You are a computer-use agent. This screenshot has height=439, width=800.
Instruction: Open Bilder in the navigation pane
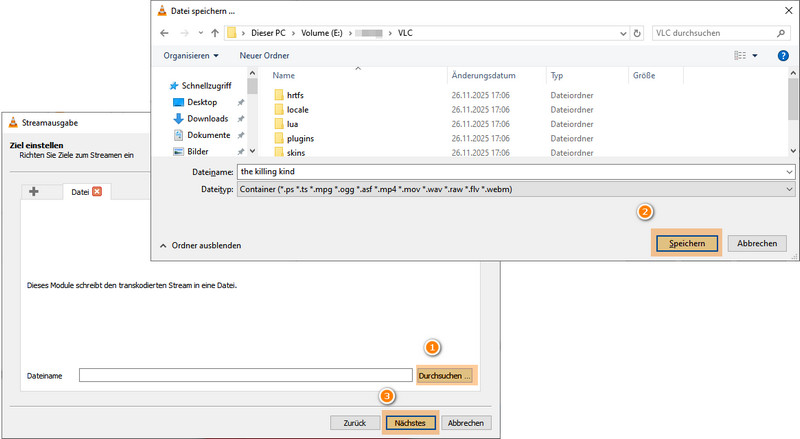(x=198, y=151)
